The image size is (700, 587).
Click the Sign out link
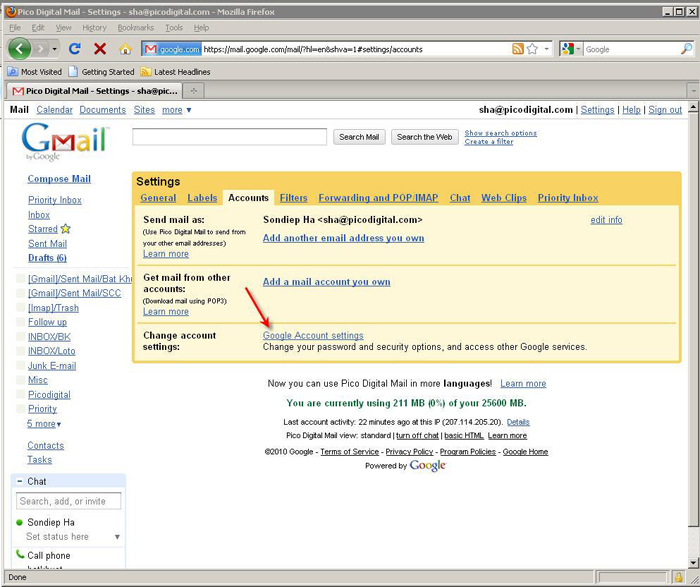[x=665, y=110]
